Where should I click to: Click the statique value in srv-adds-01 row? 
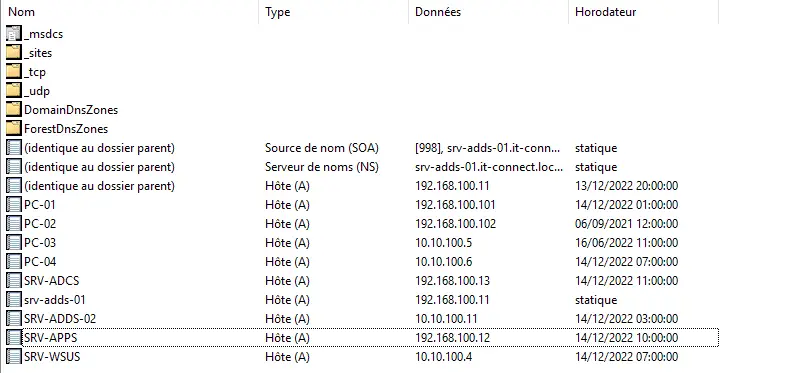point(596,300)
